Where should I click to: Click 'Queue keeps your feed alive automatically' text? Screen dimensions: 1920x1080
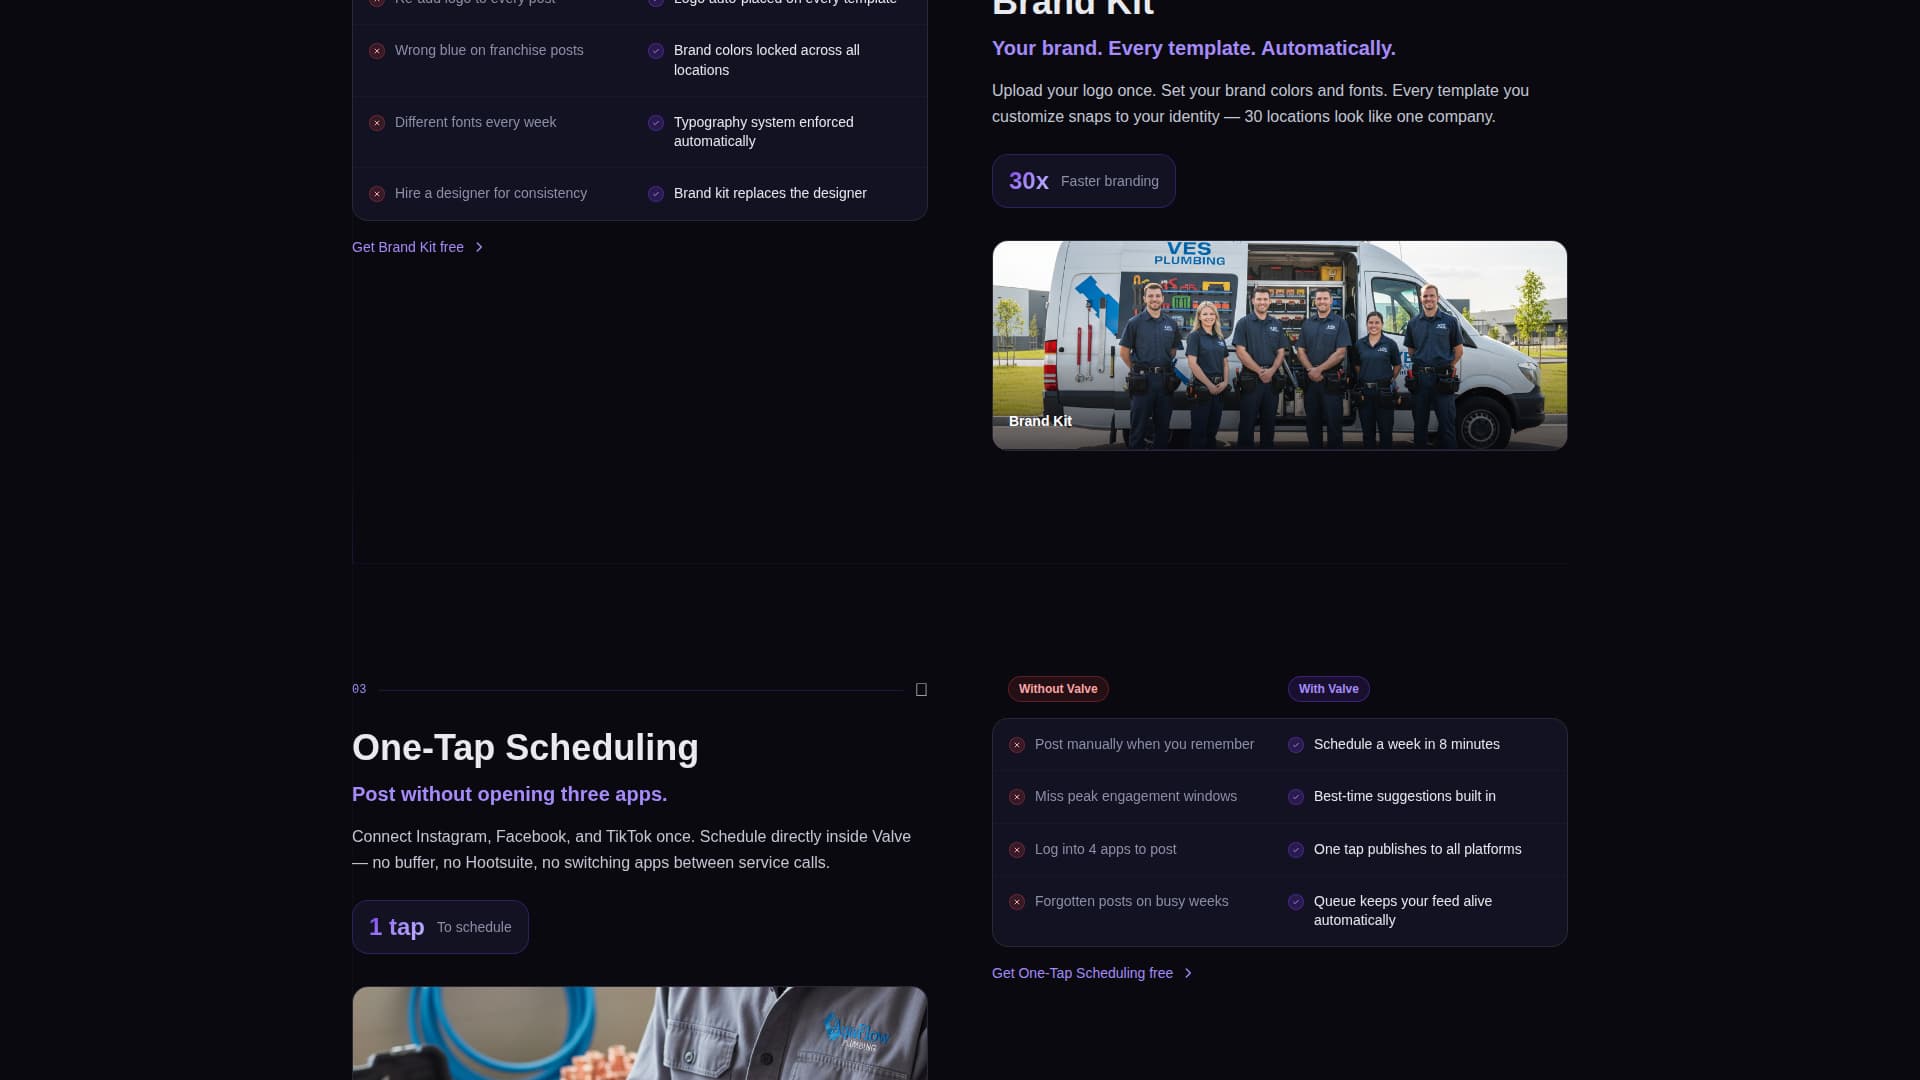(1403, 910)
